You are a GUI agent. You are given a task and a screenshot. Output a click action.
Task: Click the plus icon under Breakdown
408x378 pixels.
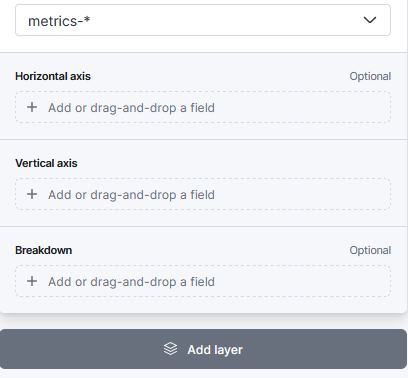[32, 281]
